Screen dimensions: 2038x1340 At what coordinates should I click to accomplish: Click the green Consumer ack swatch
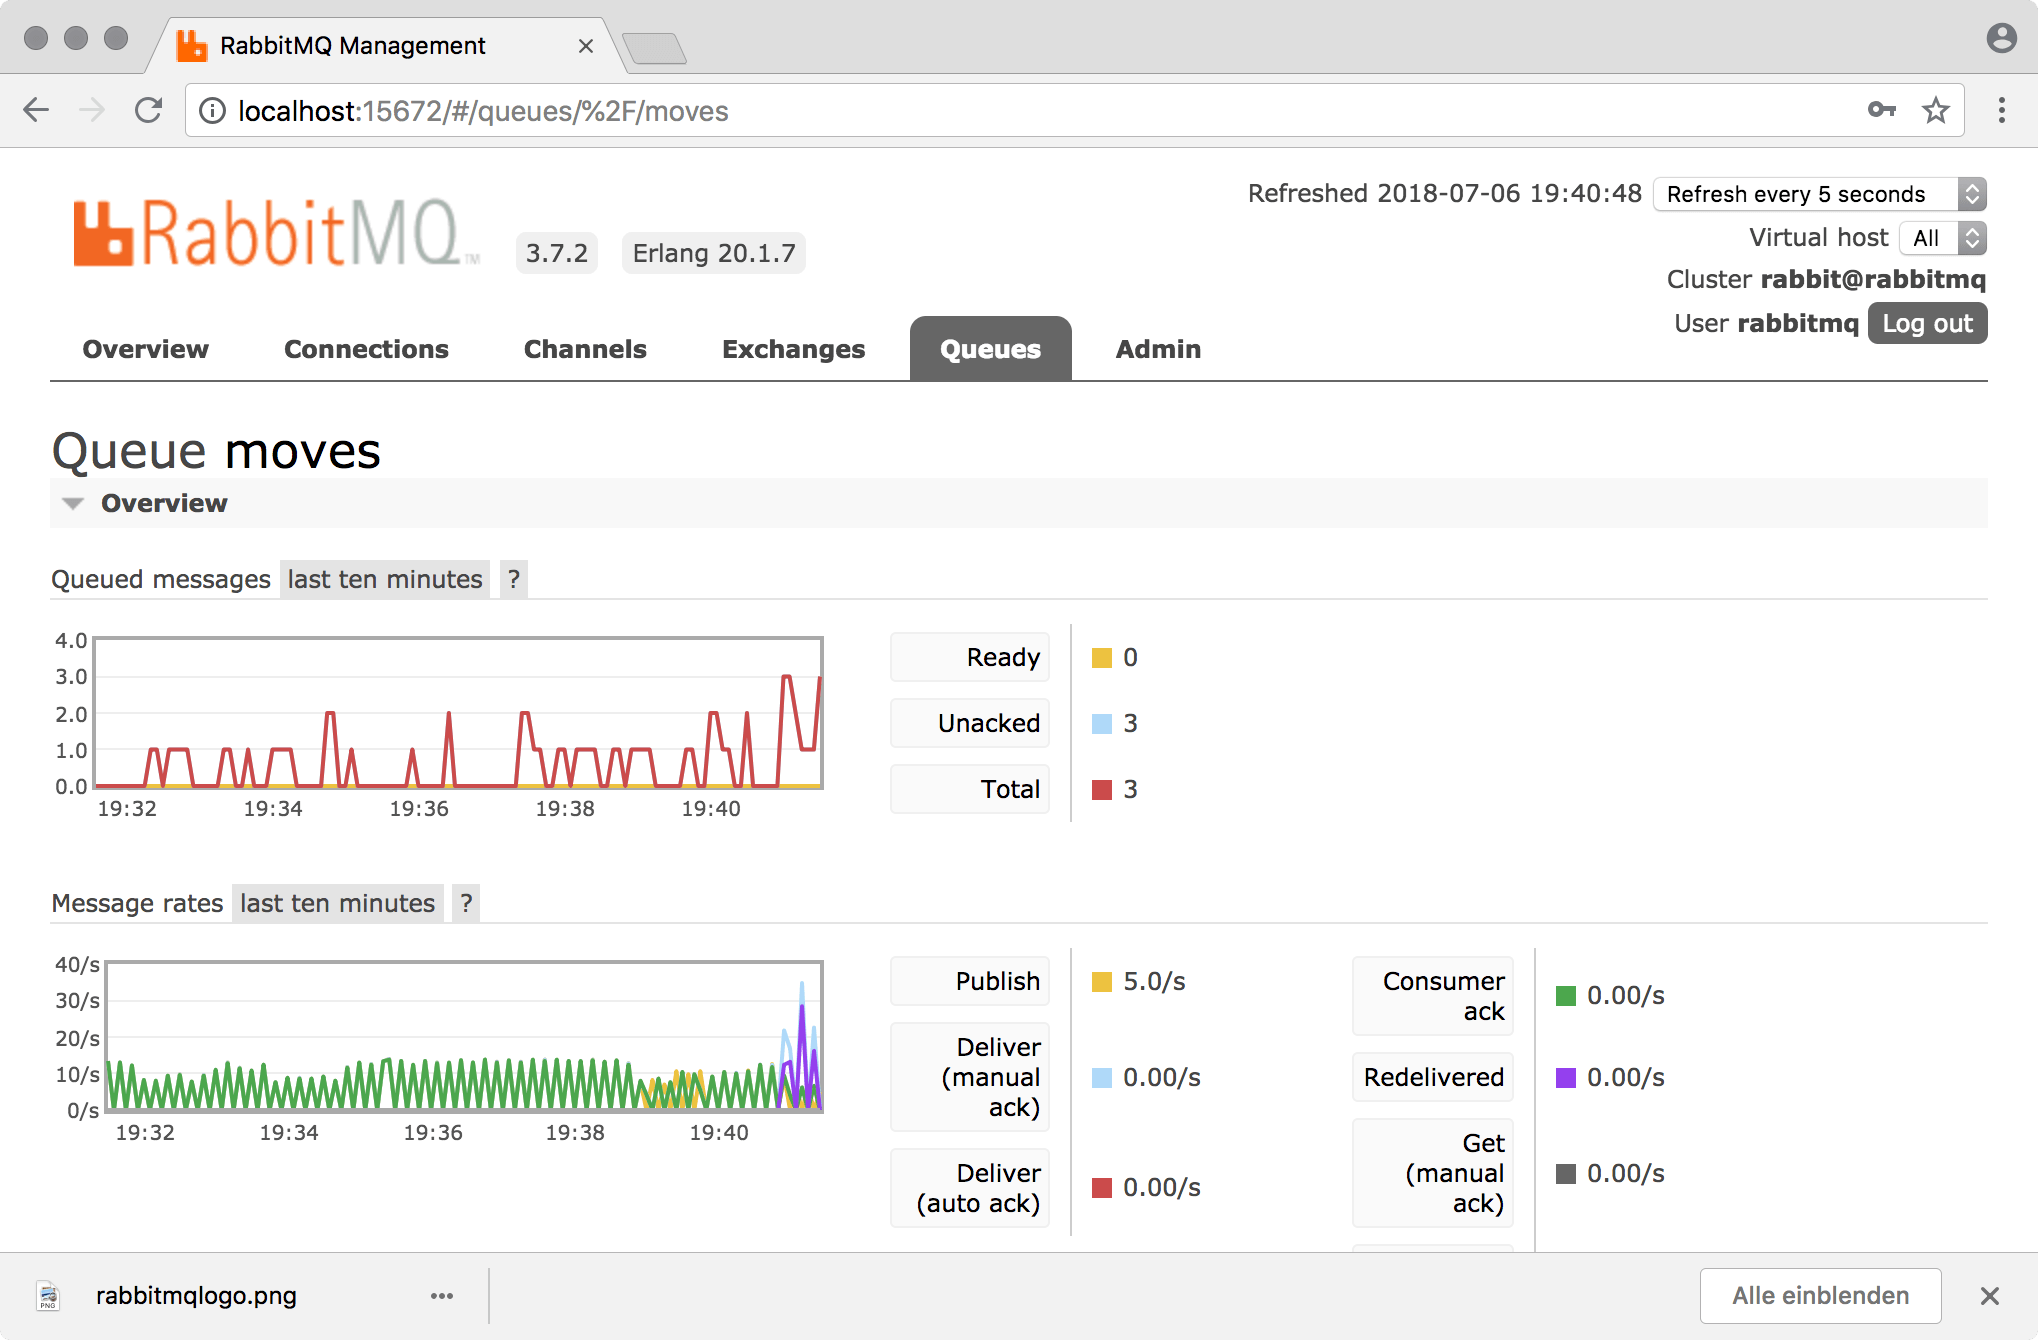pos(1566,996)
